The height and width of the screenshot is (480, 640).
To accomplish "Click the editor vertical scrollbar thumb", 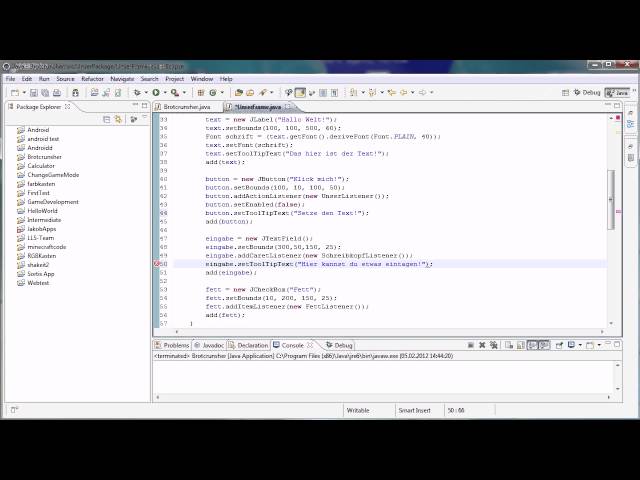I will 611,200.
